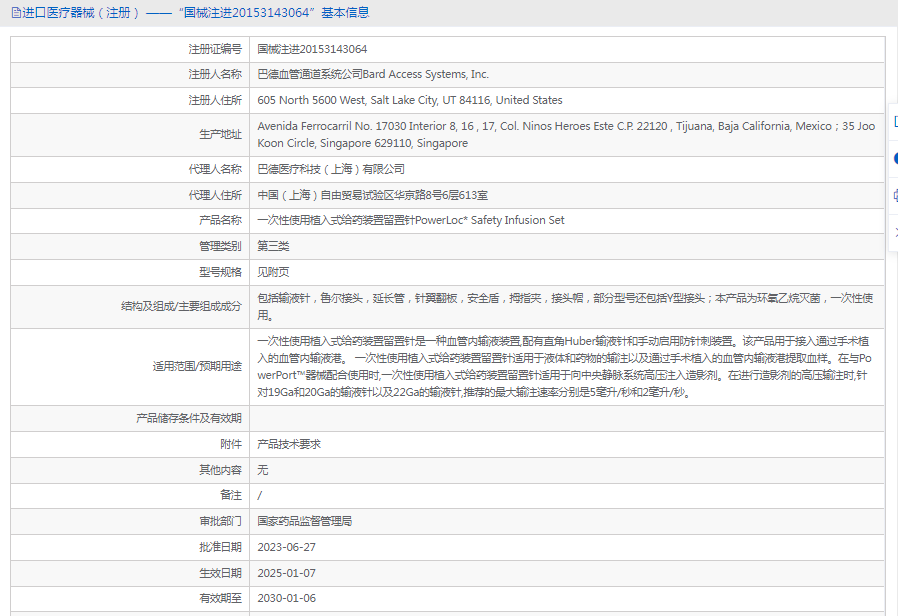Image resolution: width=898 pixels, height=616 pixels.
Task: Click the 有效期至 label
Action: click(x=220, y=598)
